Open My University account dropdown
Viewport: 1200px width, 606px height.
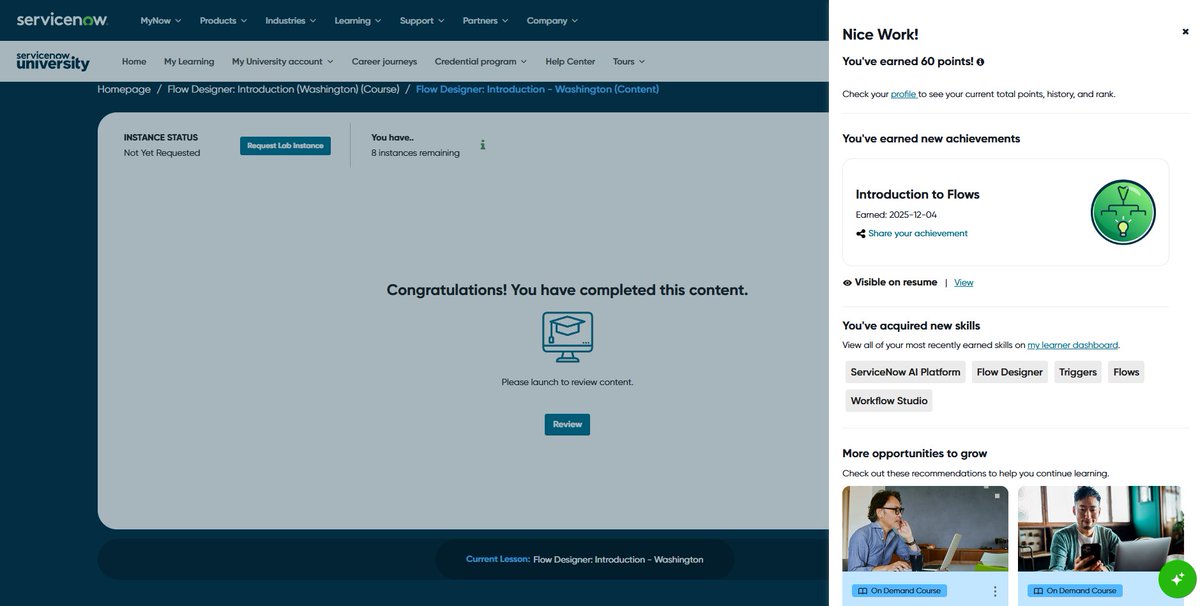coord(283,61)
